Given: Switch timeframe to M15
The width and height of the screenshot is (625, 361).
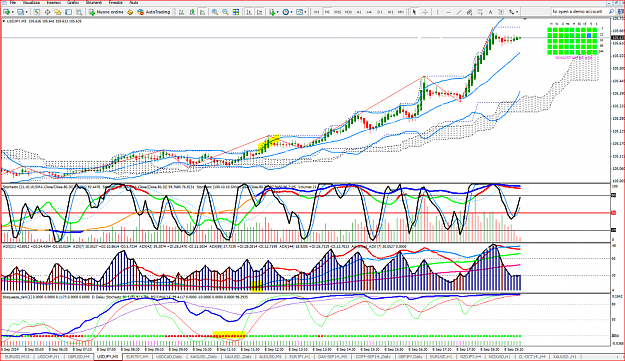Looking at the screenshot, I should (338, 12).
